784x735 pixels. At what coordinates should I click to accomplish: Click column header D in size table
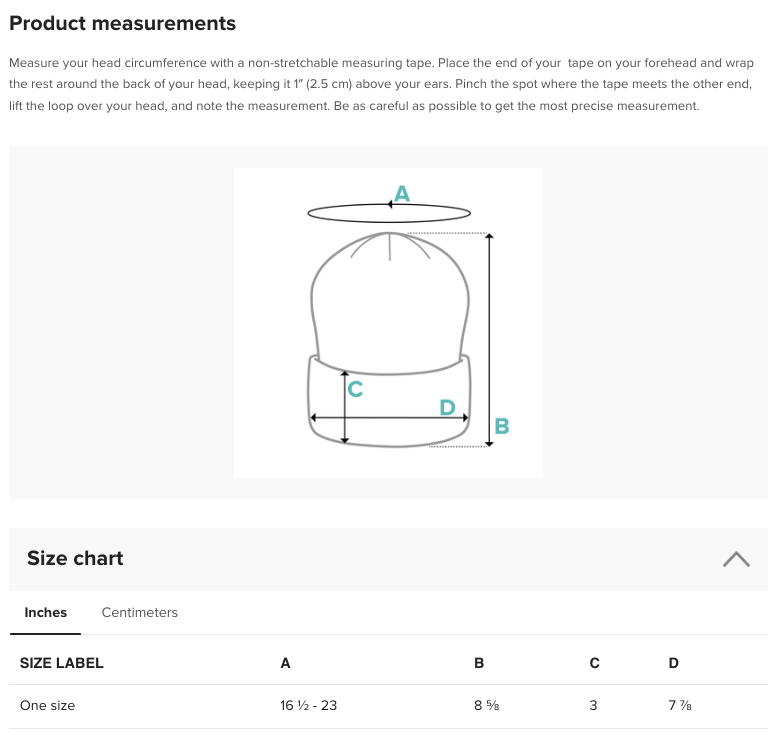pyautogui.click(x=674, y=663)
